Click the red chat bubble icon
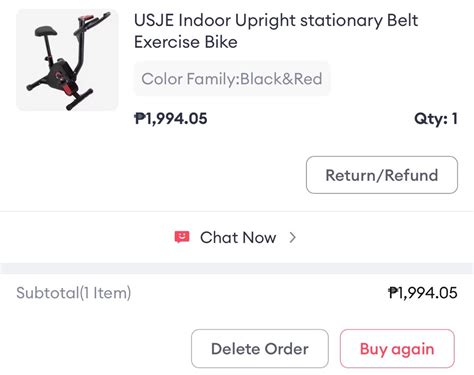 coord(182,237)
